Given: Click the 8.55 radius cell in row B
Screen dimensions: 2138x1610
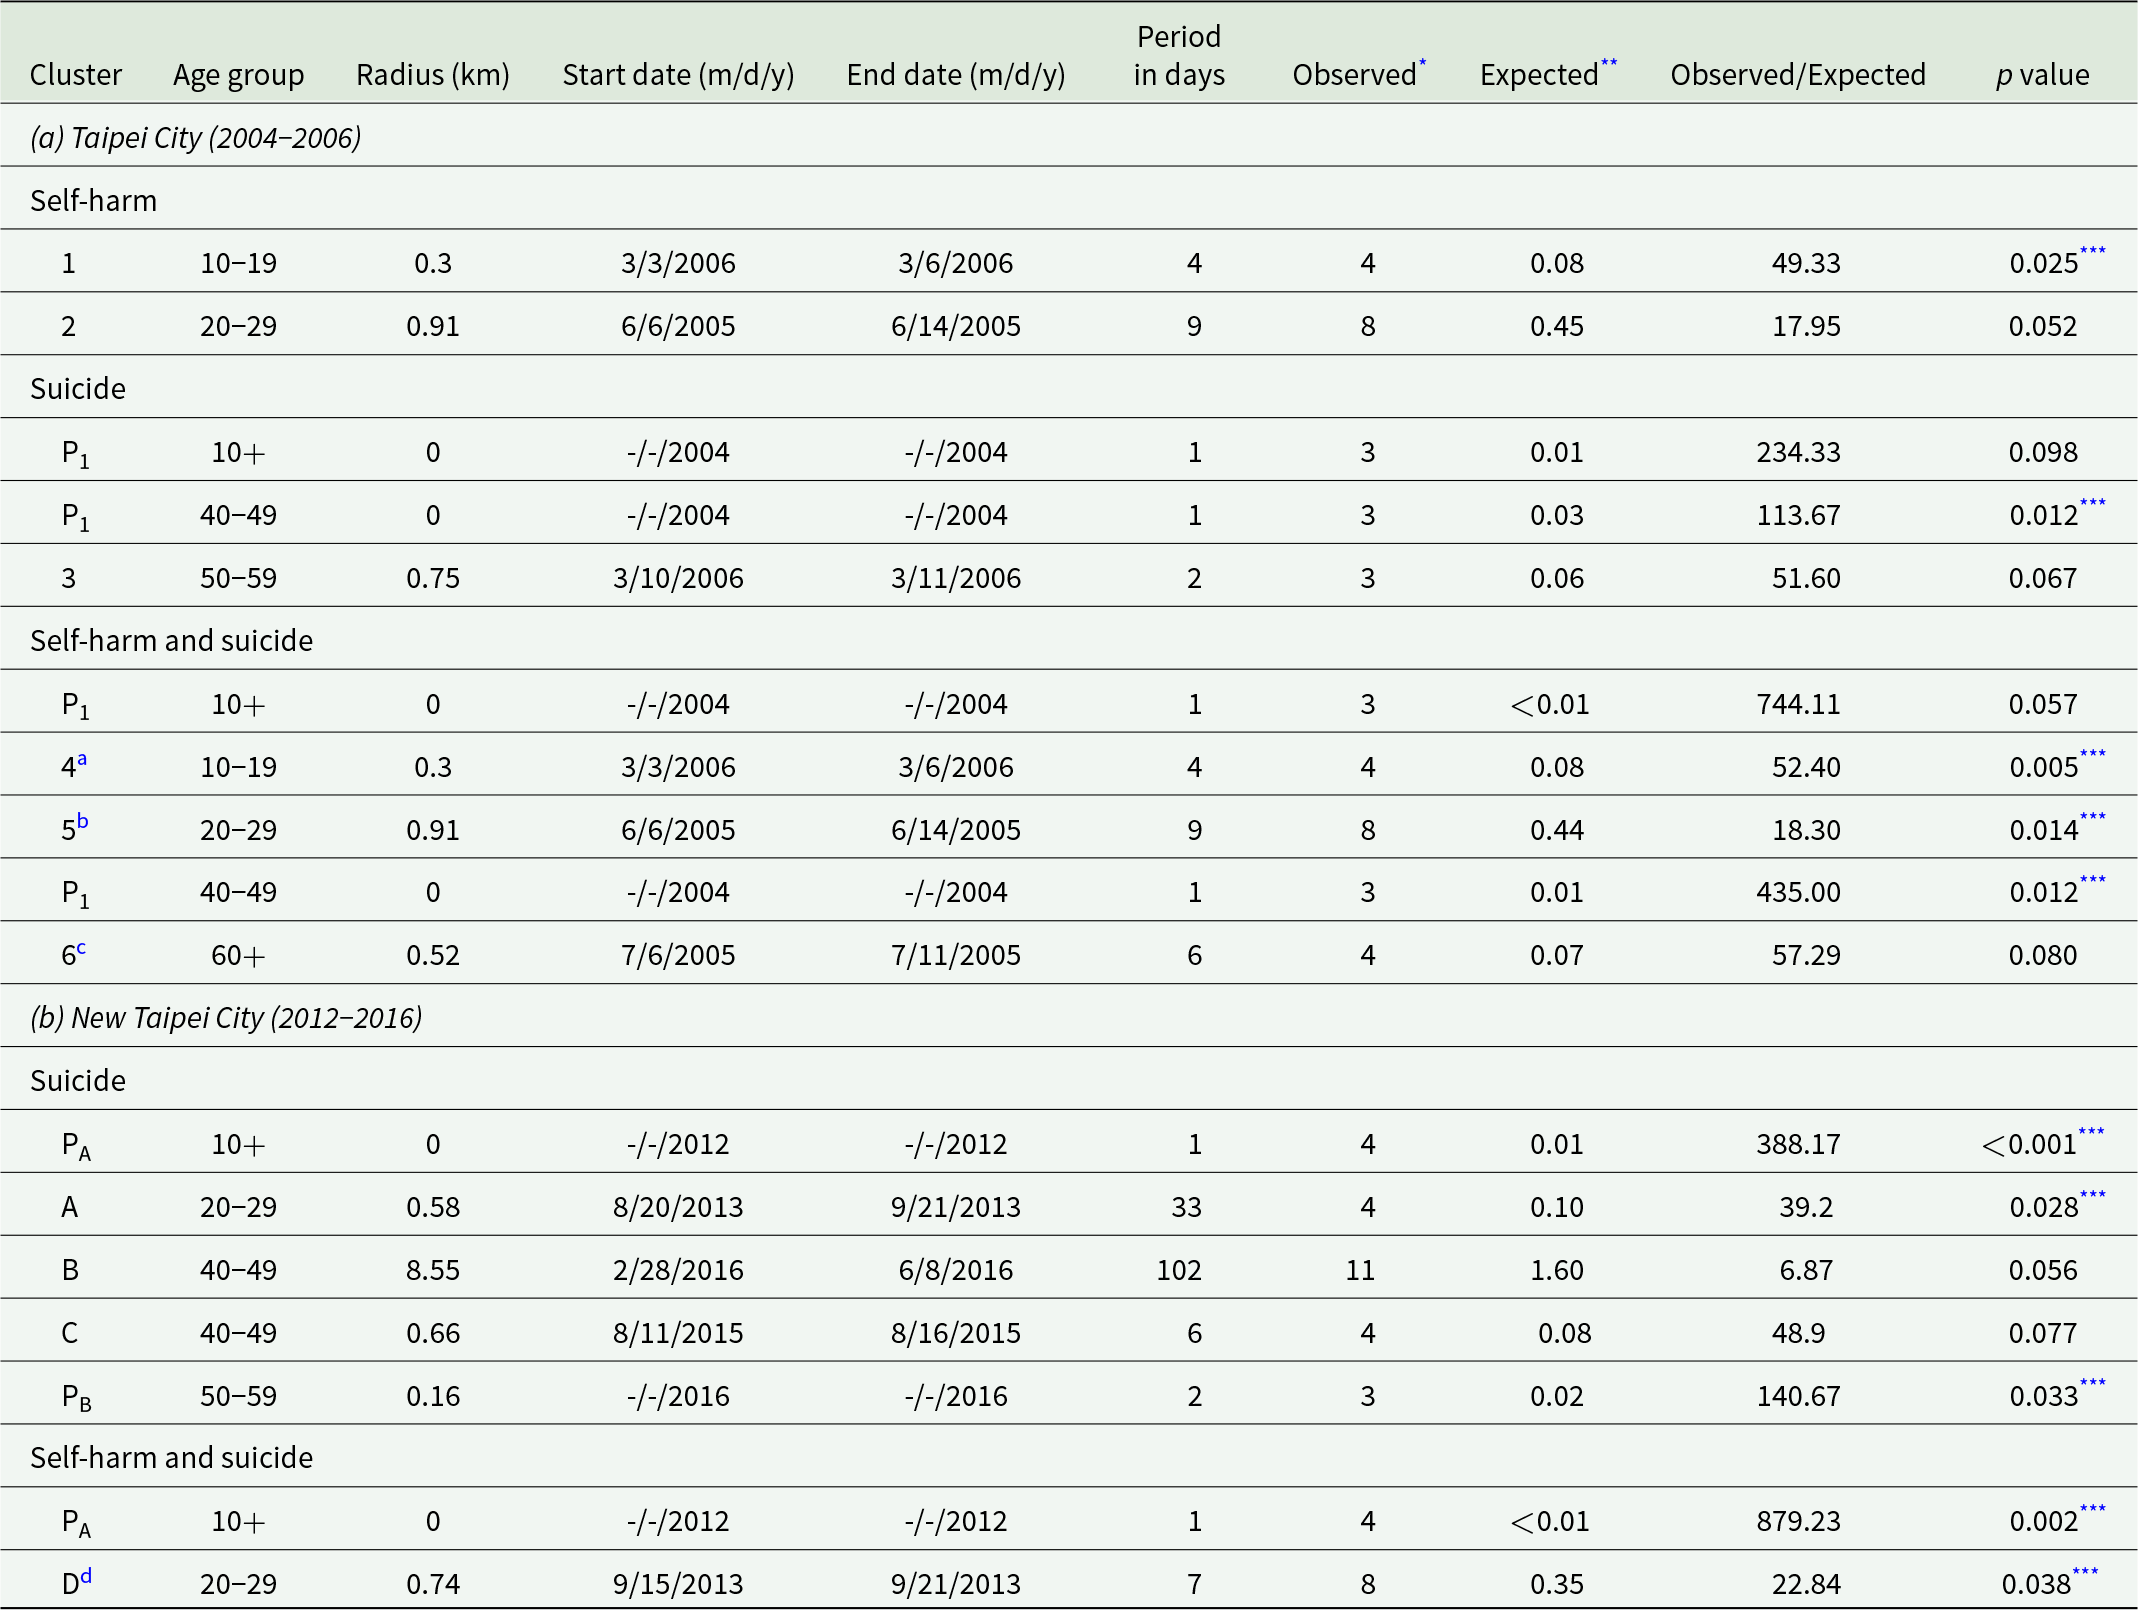Looking at the screenshot, I should click(432, 1270).
